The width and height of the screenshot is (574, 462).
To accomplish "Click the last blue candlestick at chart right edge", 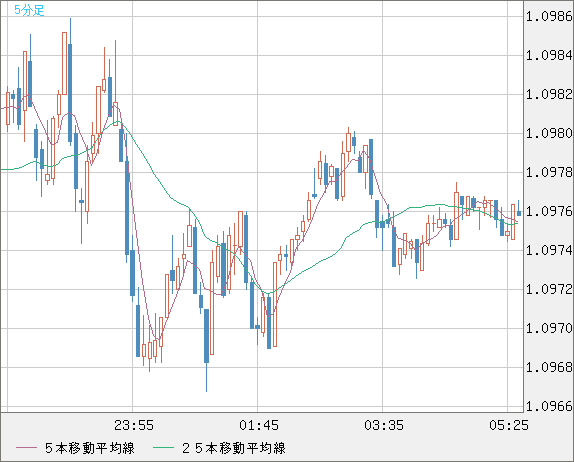I will click(519, 213).
